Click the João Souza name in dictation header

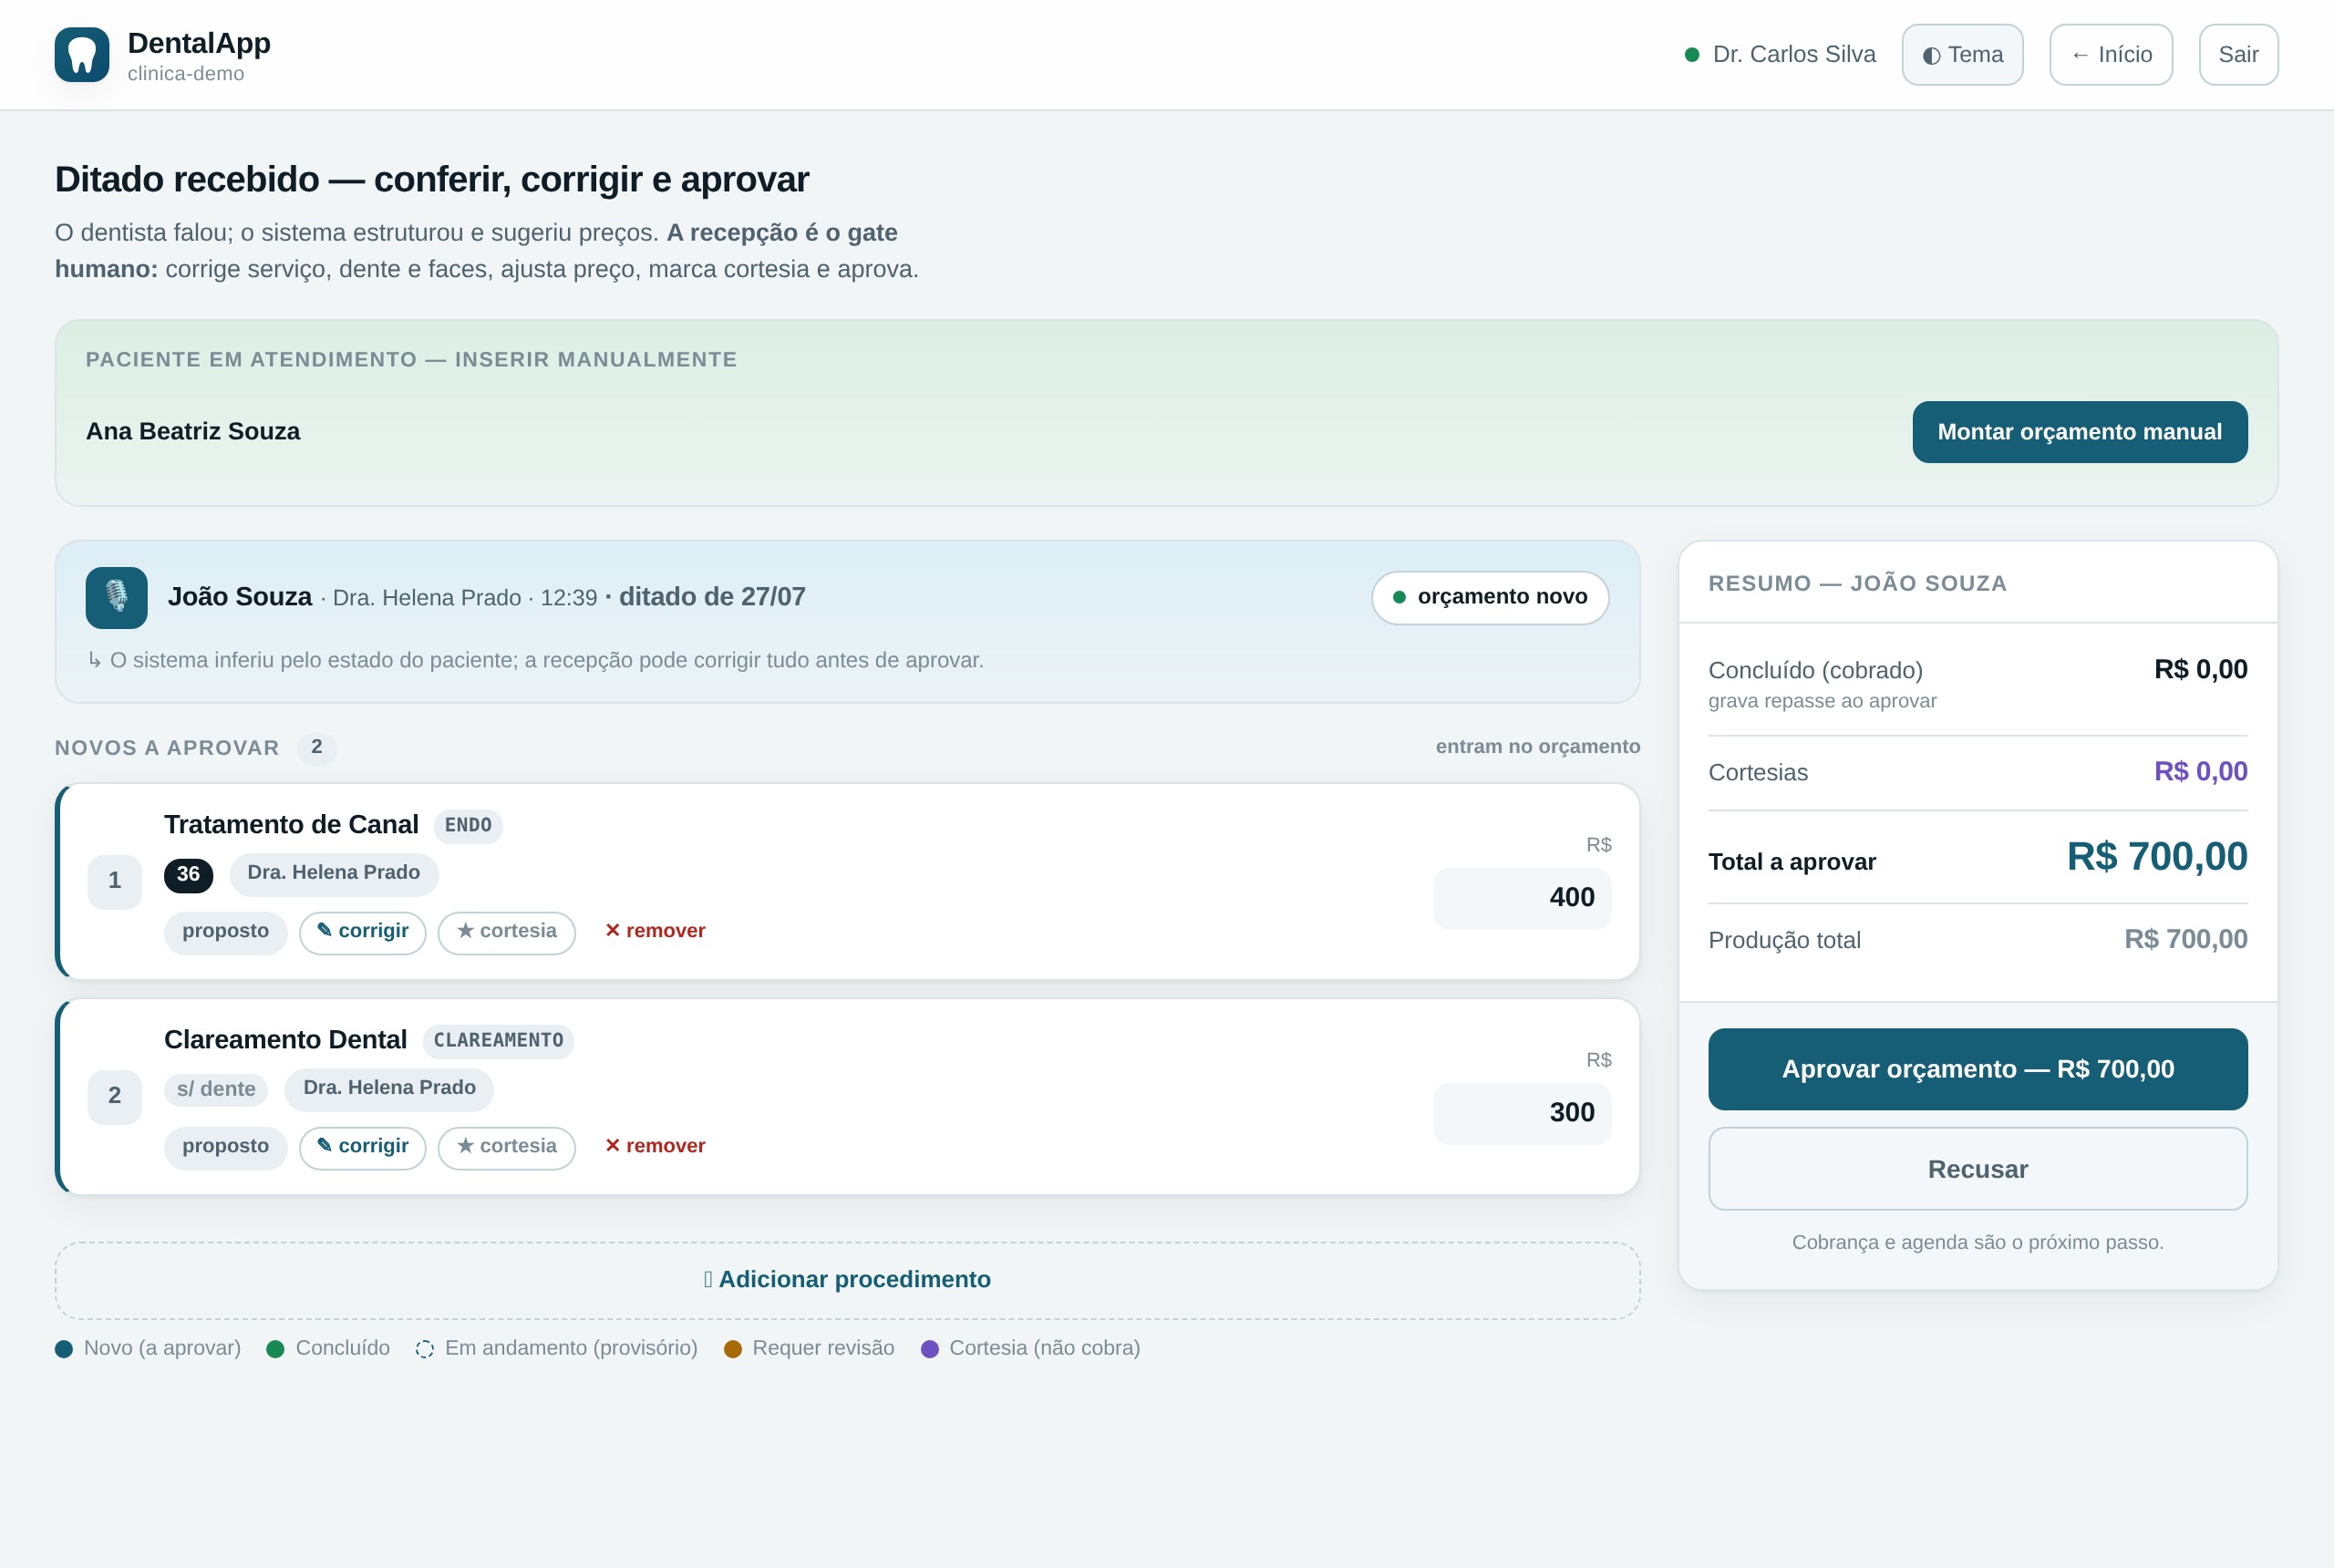[x=240, y=597]
